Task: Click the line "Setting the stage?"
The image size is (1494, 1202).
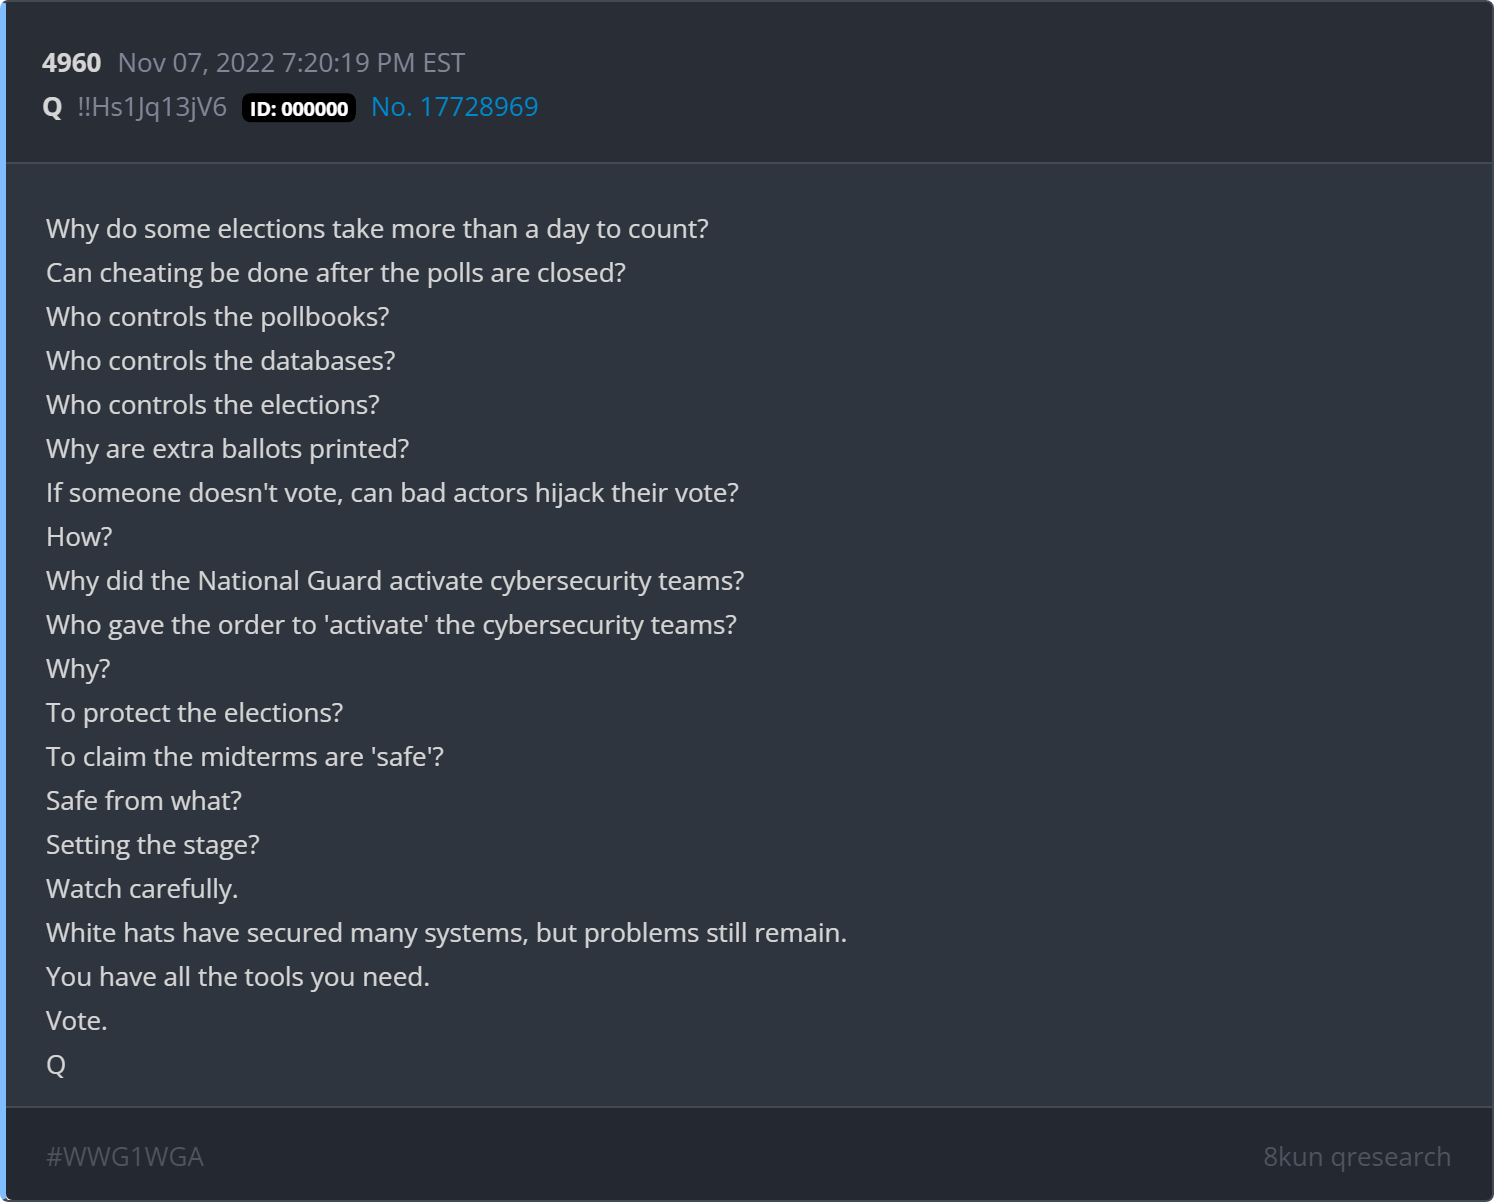Action: click(x=152, y=845)
